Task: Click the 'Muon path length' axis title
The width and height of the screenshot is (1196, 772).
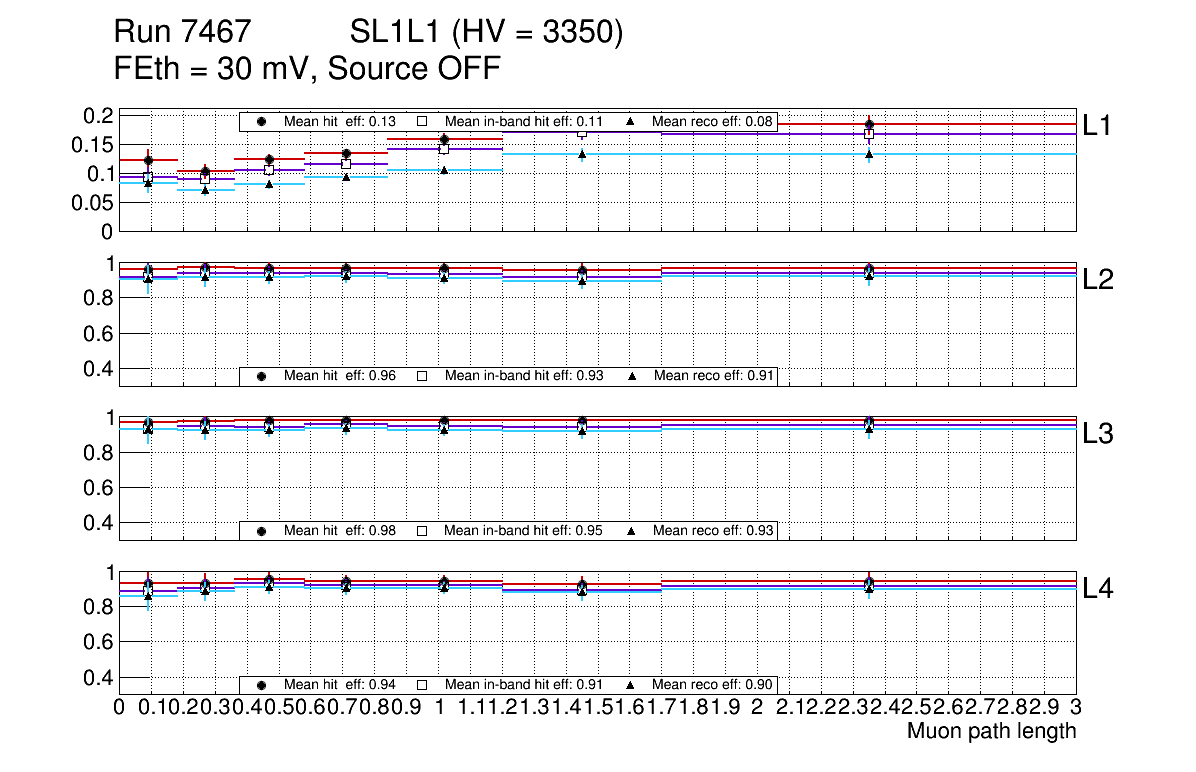Action: tap(991, 731)
